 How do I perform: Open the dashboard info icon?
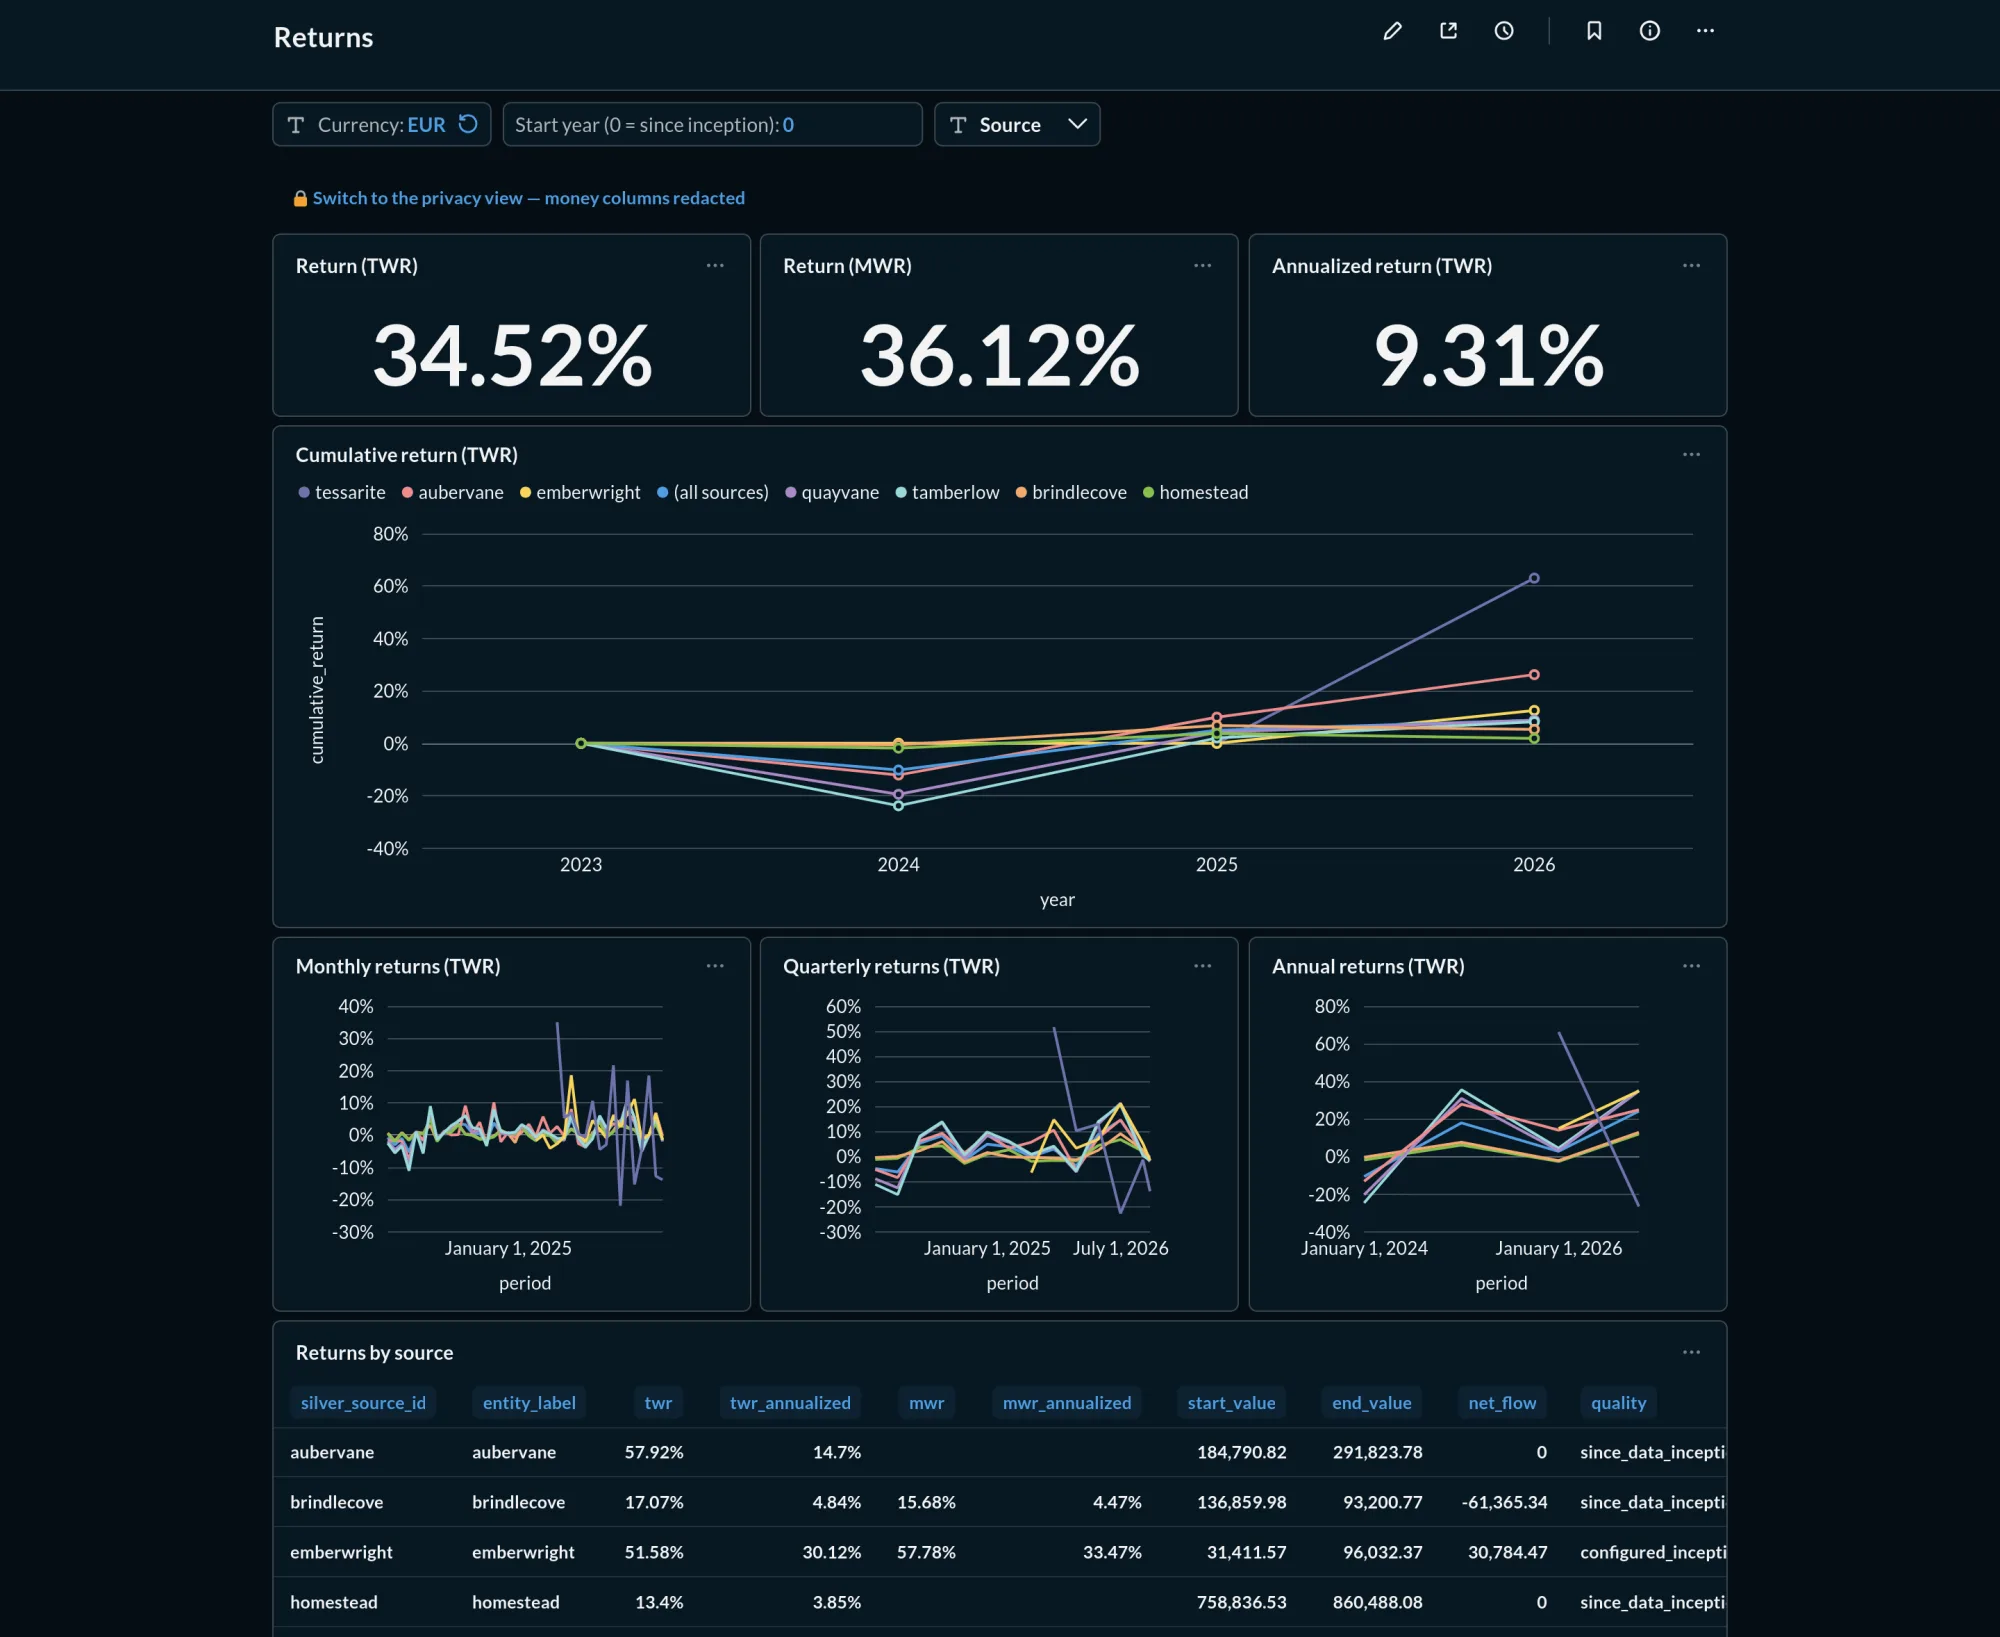click(x=1650, y=31)
